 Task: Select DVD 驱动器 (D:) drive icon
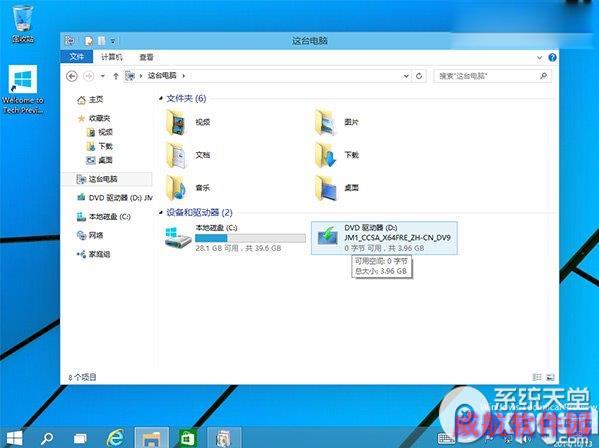328,236
